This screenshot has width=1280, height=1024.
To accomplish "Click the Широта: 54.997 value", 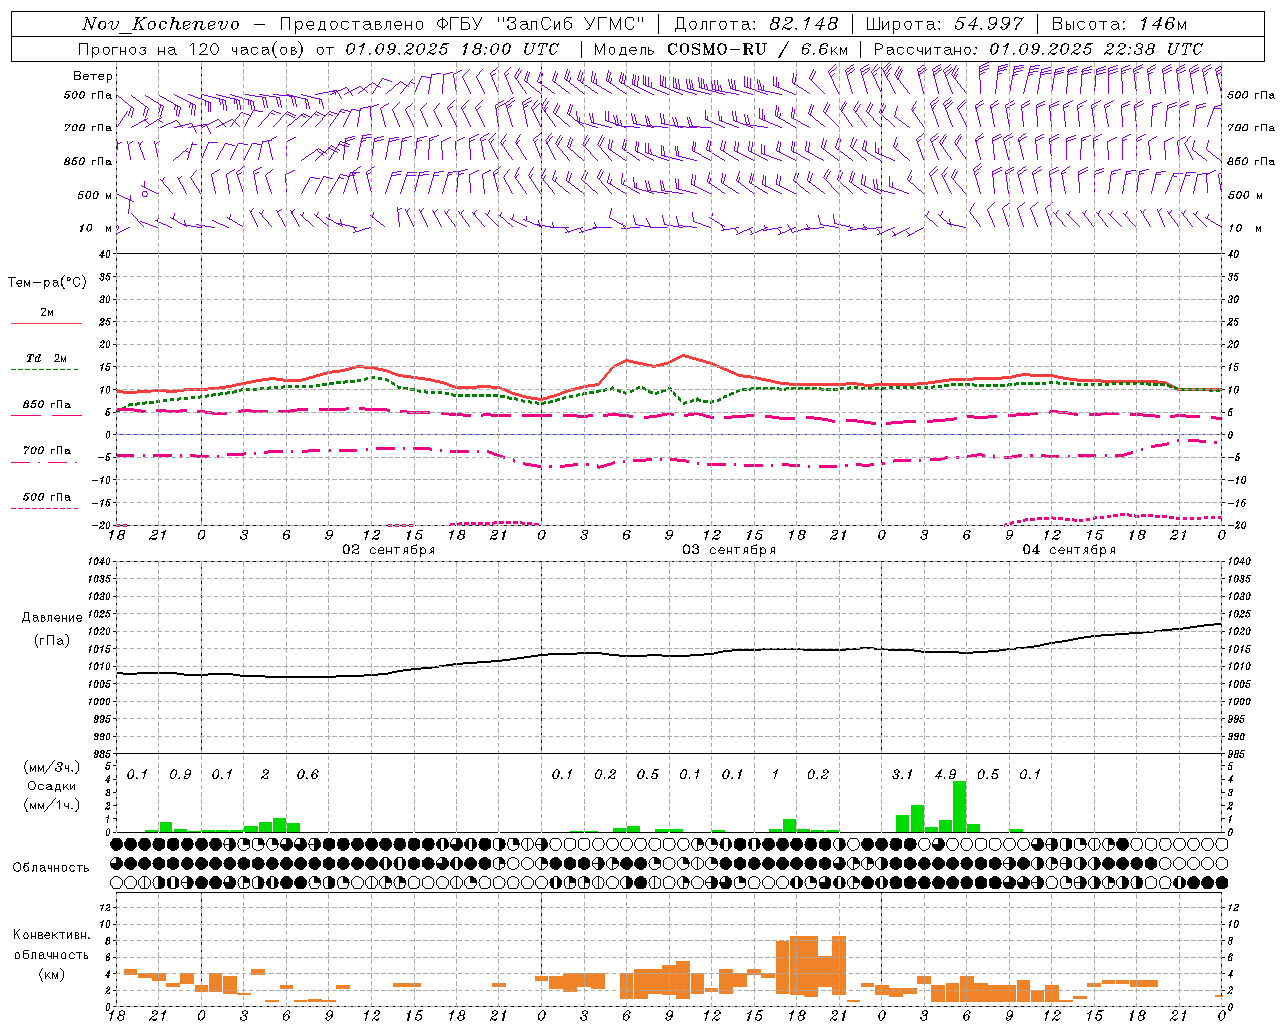I will (944, 24).
